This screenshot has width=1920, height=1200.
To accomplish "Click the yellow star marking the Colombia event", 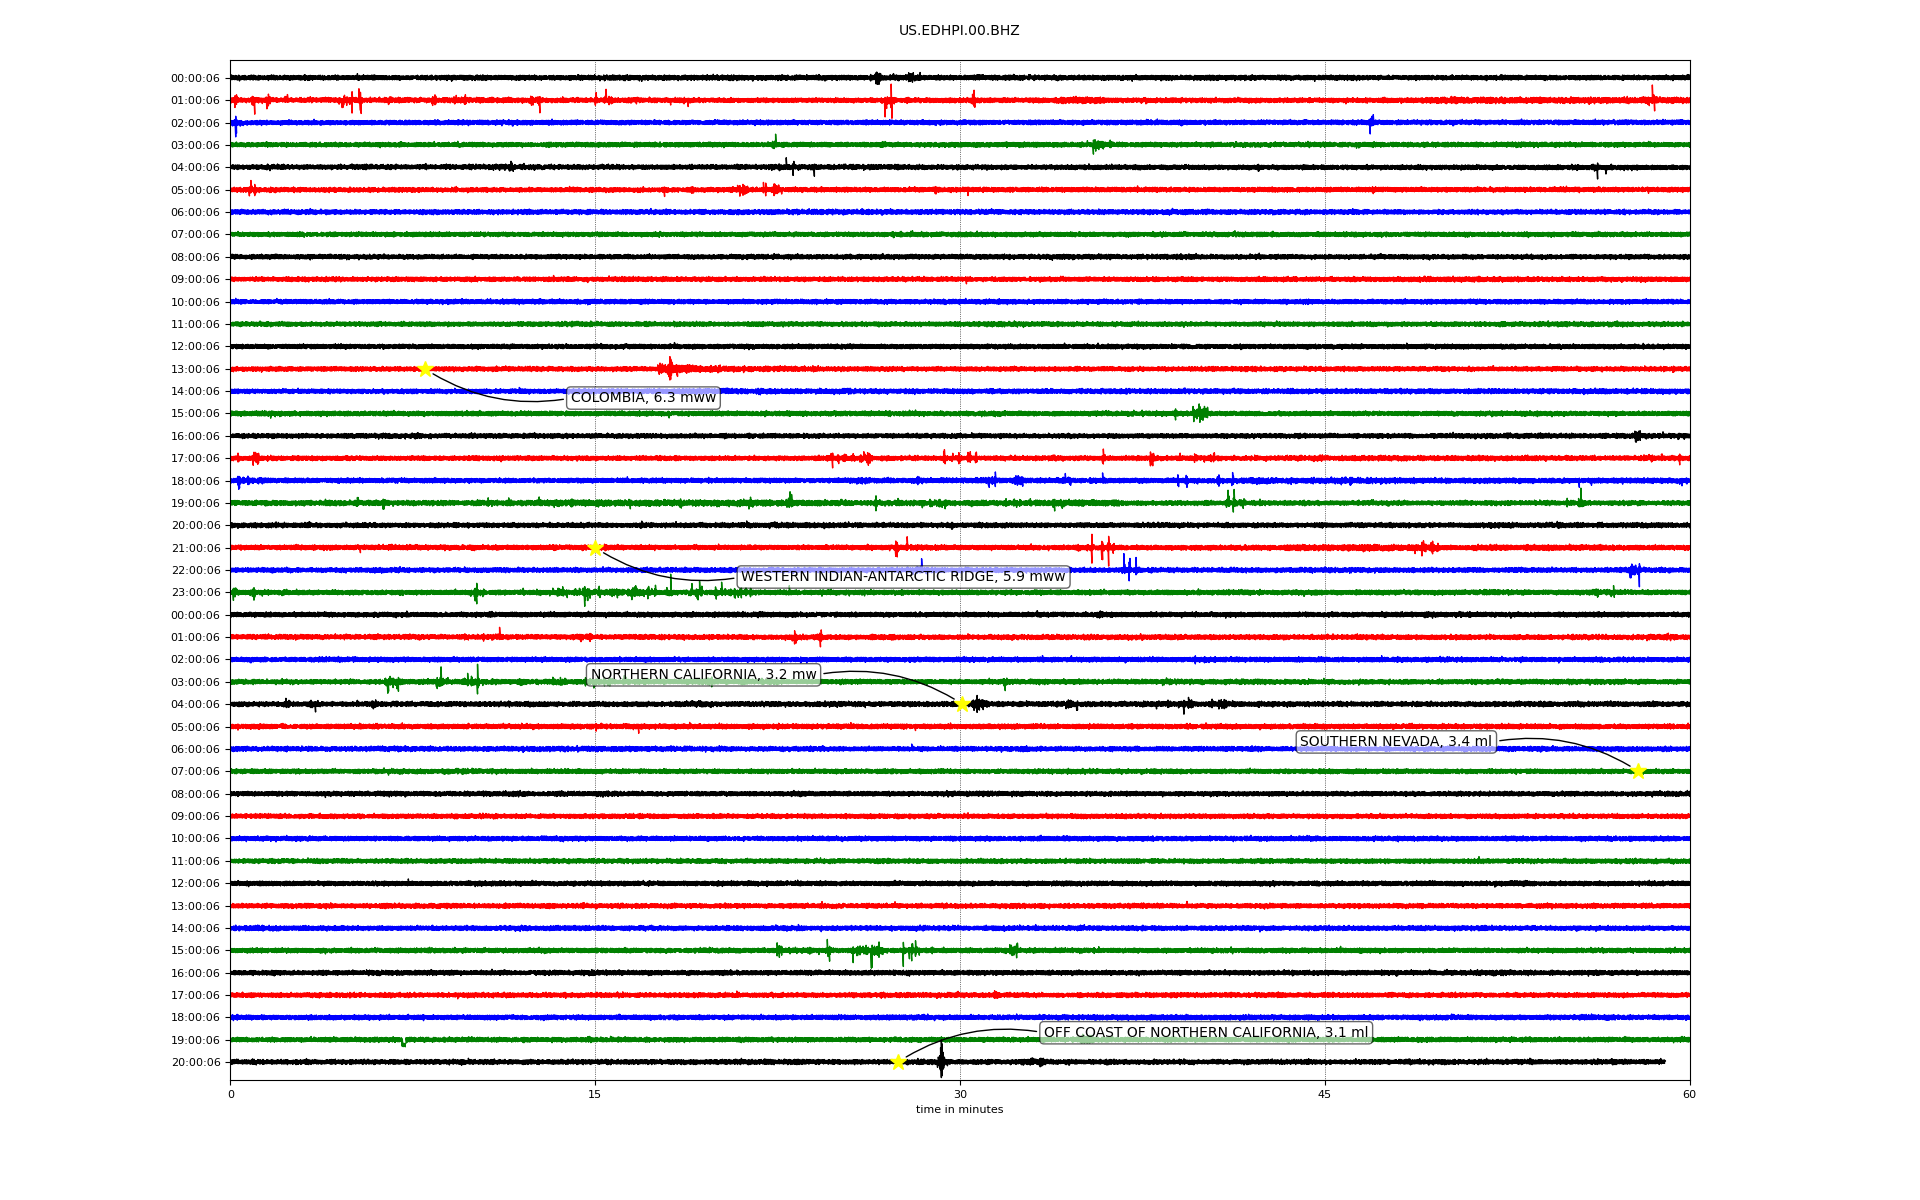I will point(425,369).
